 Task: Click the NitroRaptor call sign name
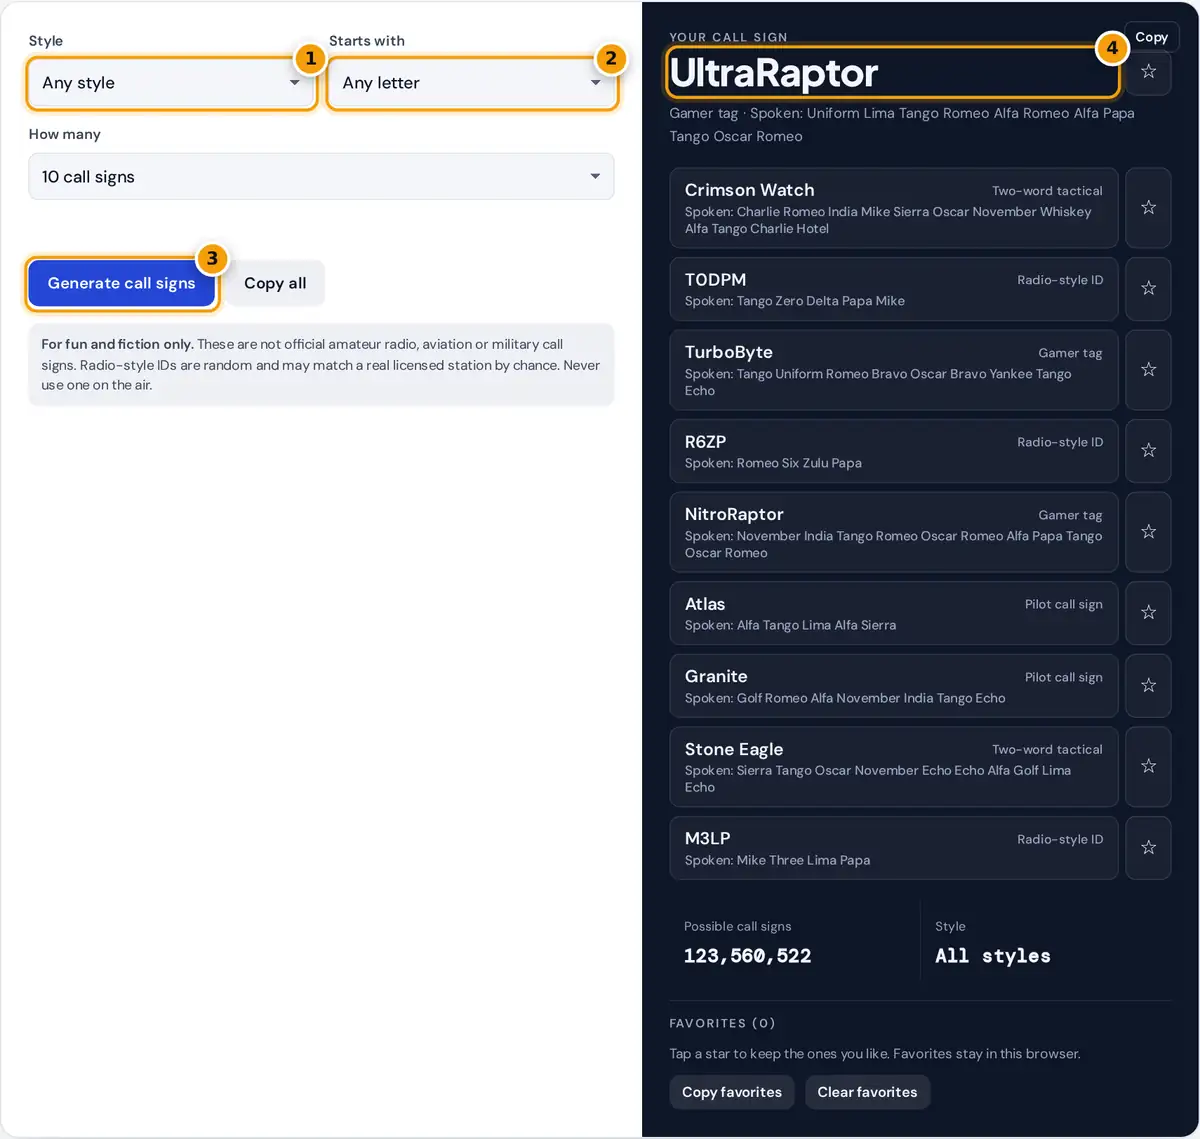[x=734, y=514]
